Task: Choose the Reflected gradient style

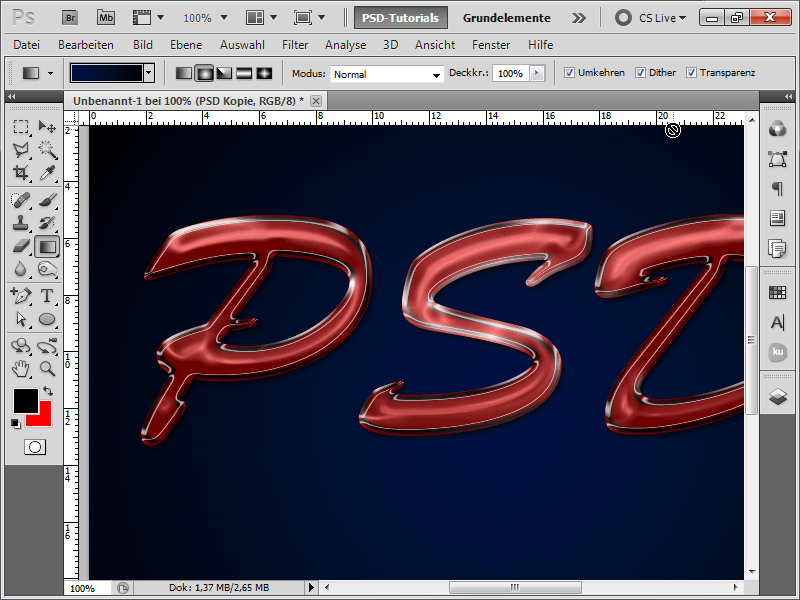Action: click(x=244, y=73)
